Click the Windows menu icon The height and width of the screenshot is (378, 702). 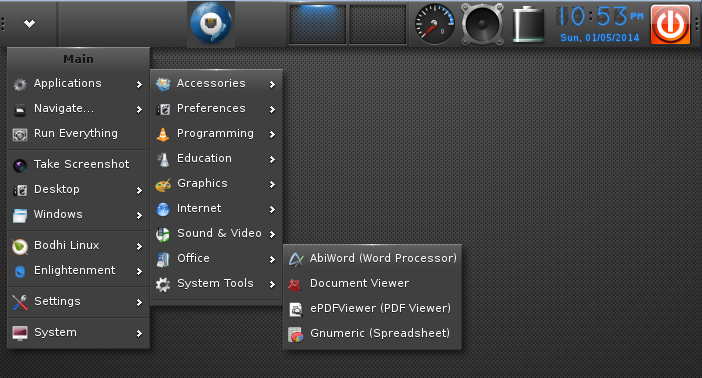click(x=20, y=215)
